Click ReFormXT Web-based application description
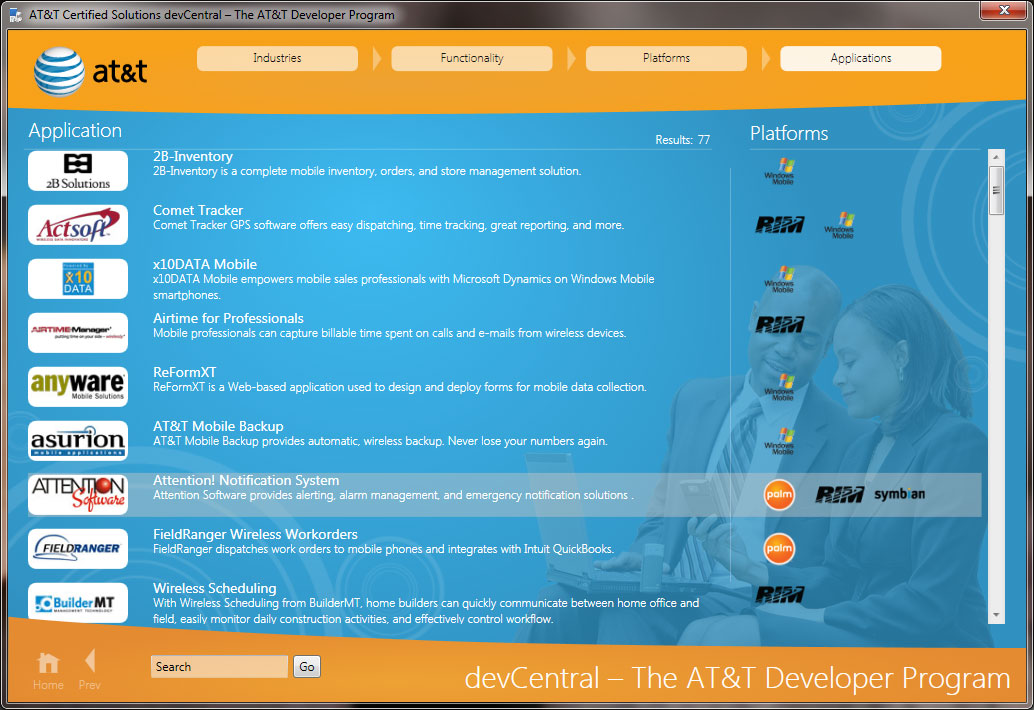Screen dimensions: 1034x710 pyautogui.click(x=400, y=388)
